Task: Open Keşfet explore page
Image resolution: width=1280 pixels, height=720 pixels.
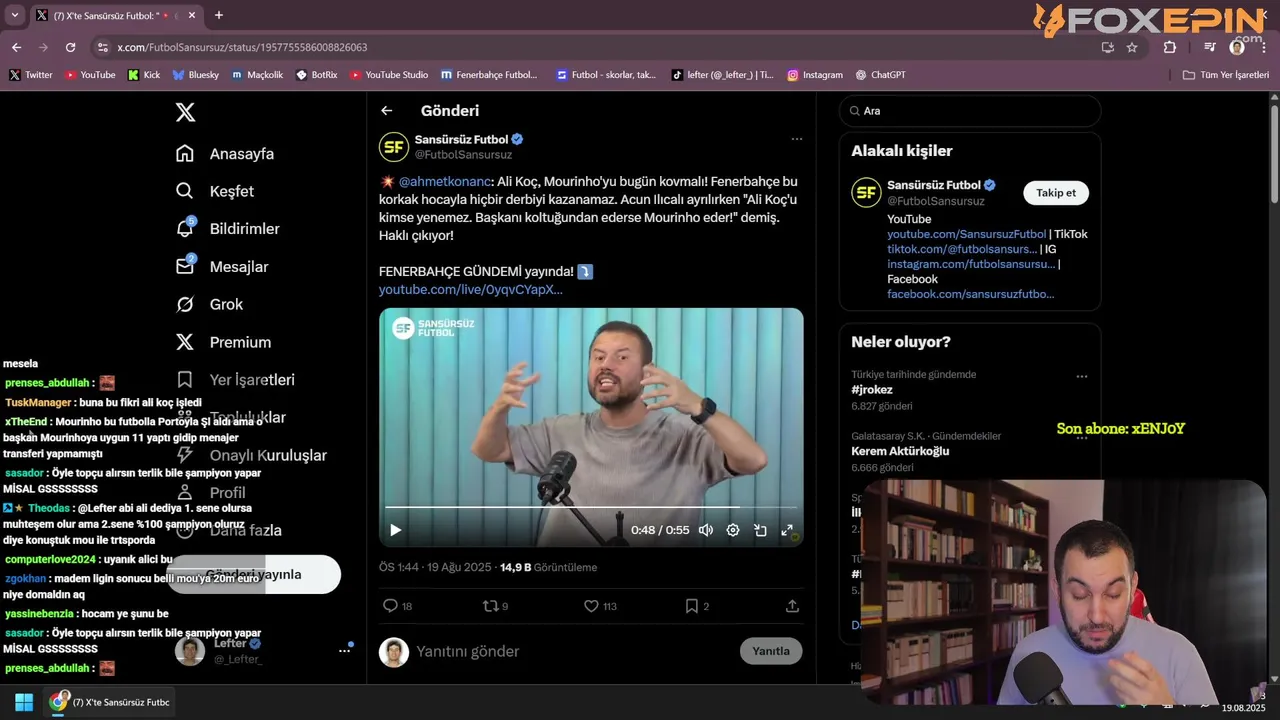Action: [x=215, y=191]
